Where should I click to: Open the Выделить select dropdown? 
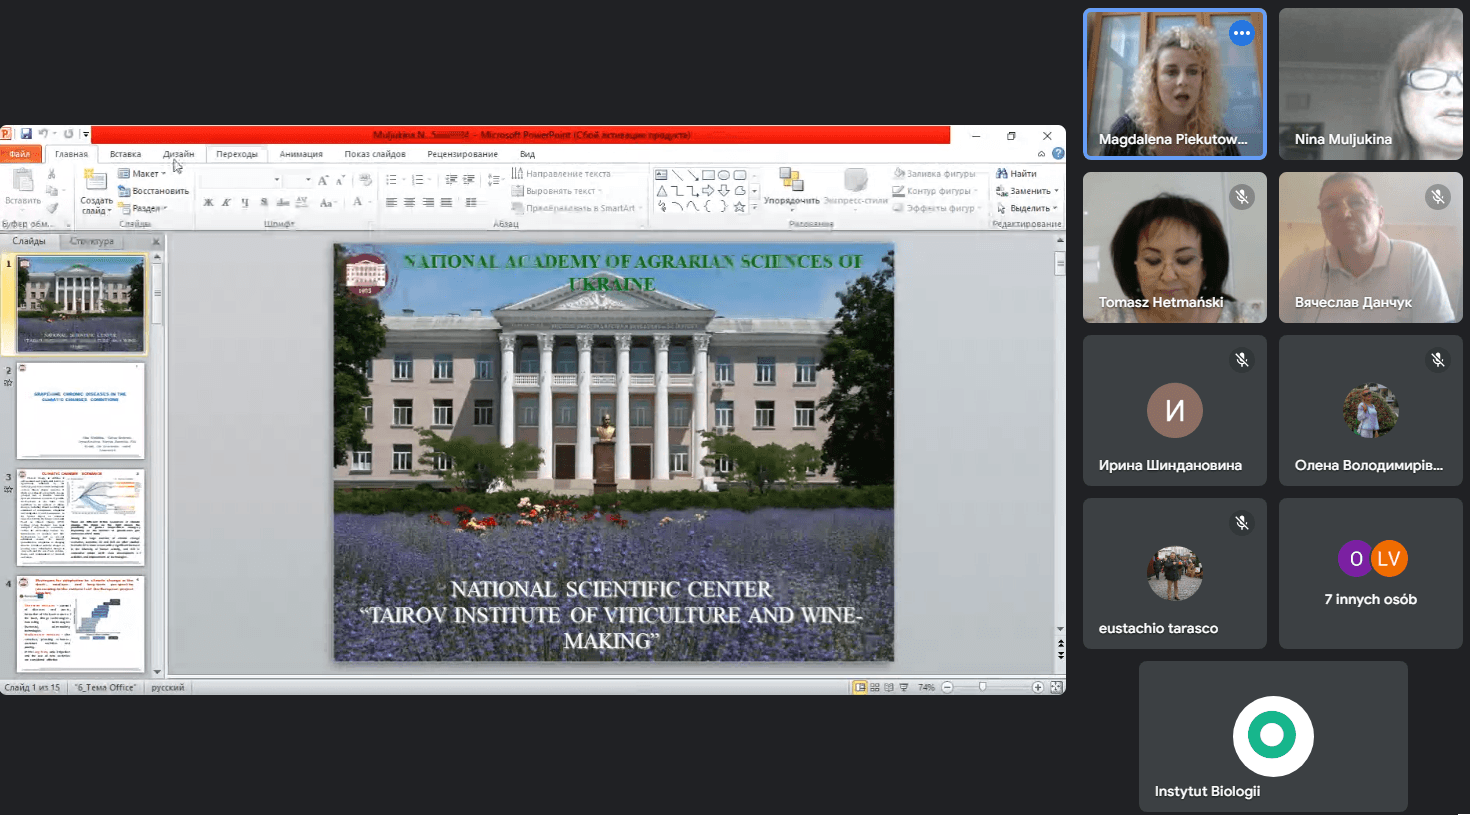pos(1027,208)
